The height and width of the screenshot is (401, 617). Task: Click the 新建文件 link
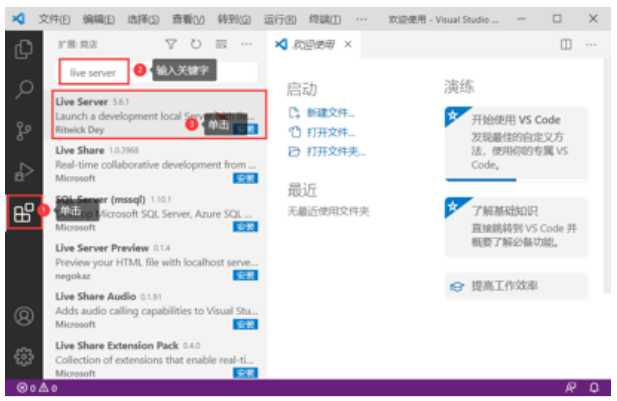click(321, 113)
